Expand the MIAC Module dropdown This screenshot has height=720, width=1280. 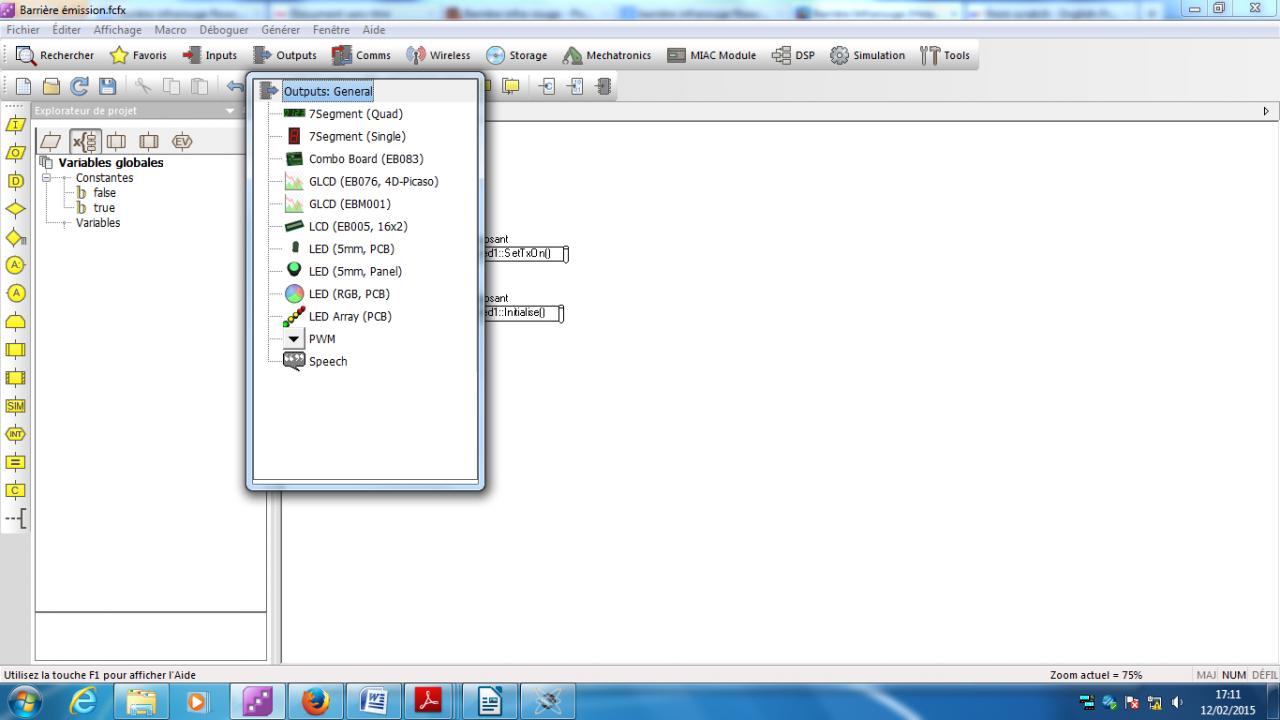click(712, 56)
